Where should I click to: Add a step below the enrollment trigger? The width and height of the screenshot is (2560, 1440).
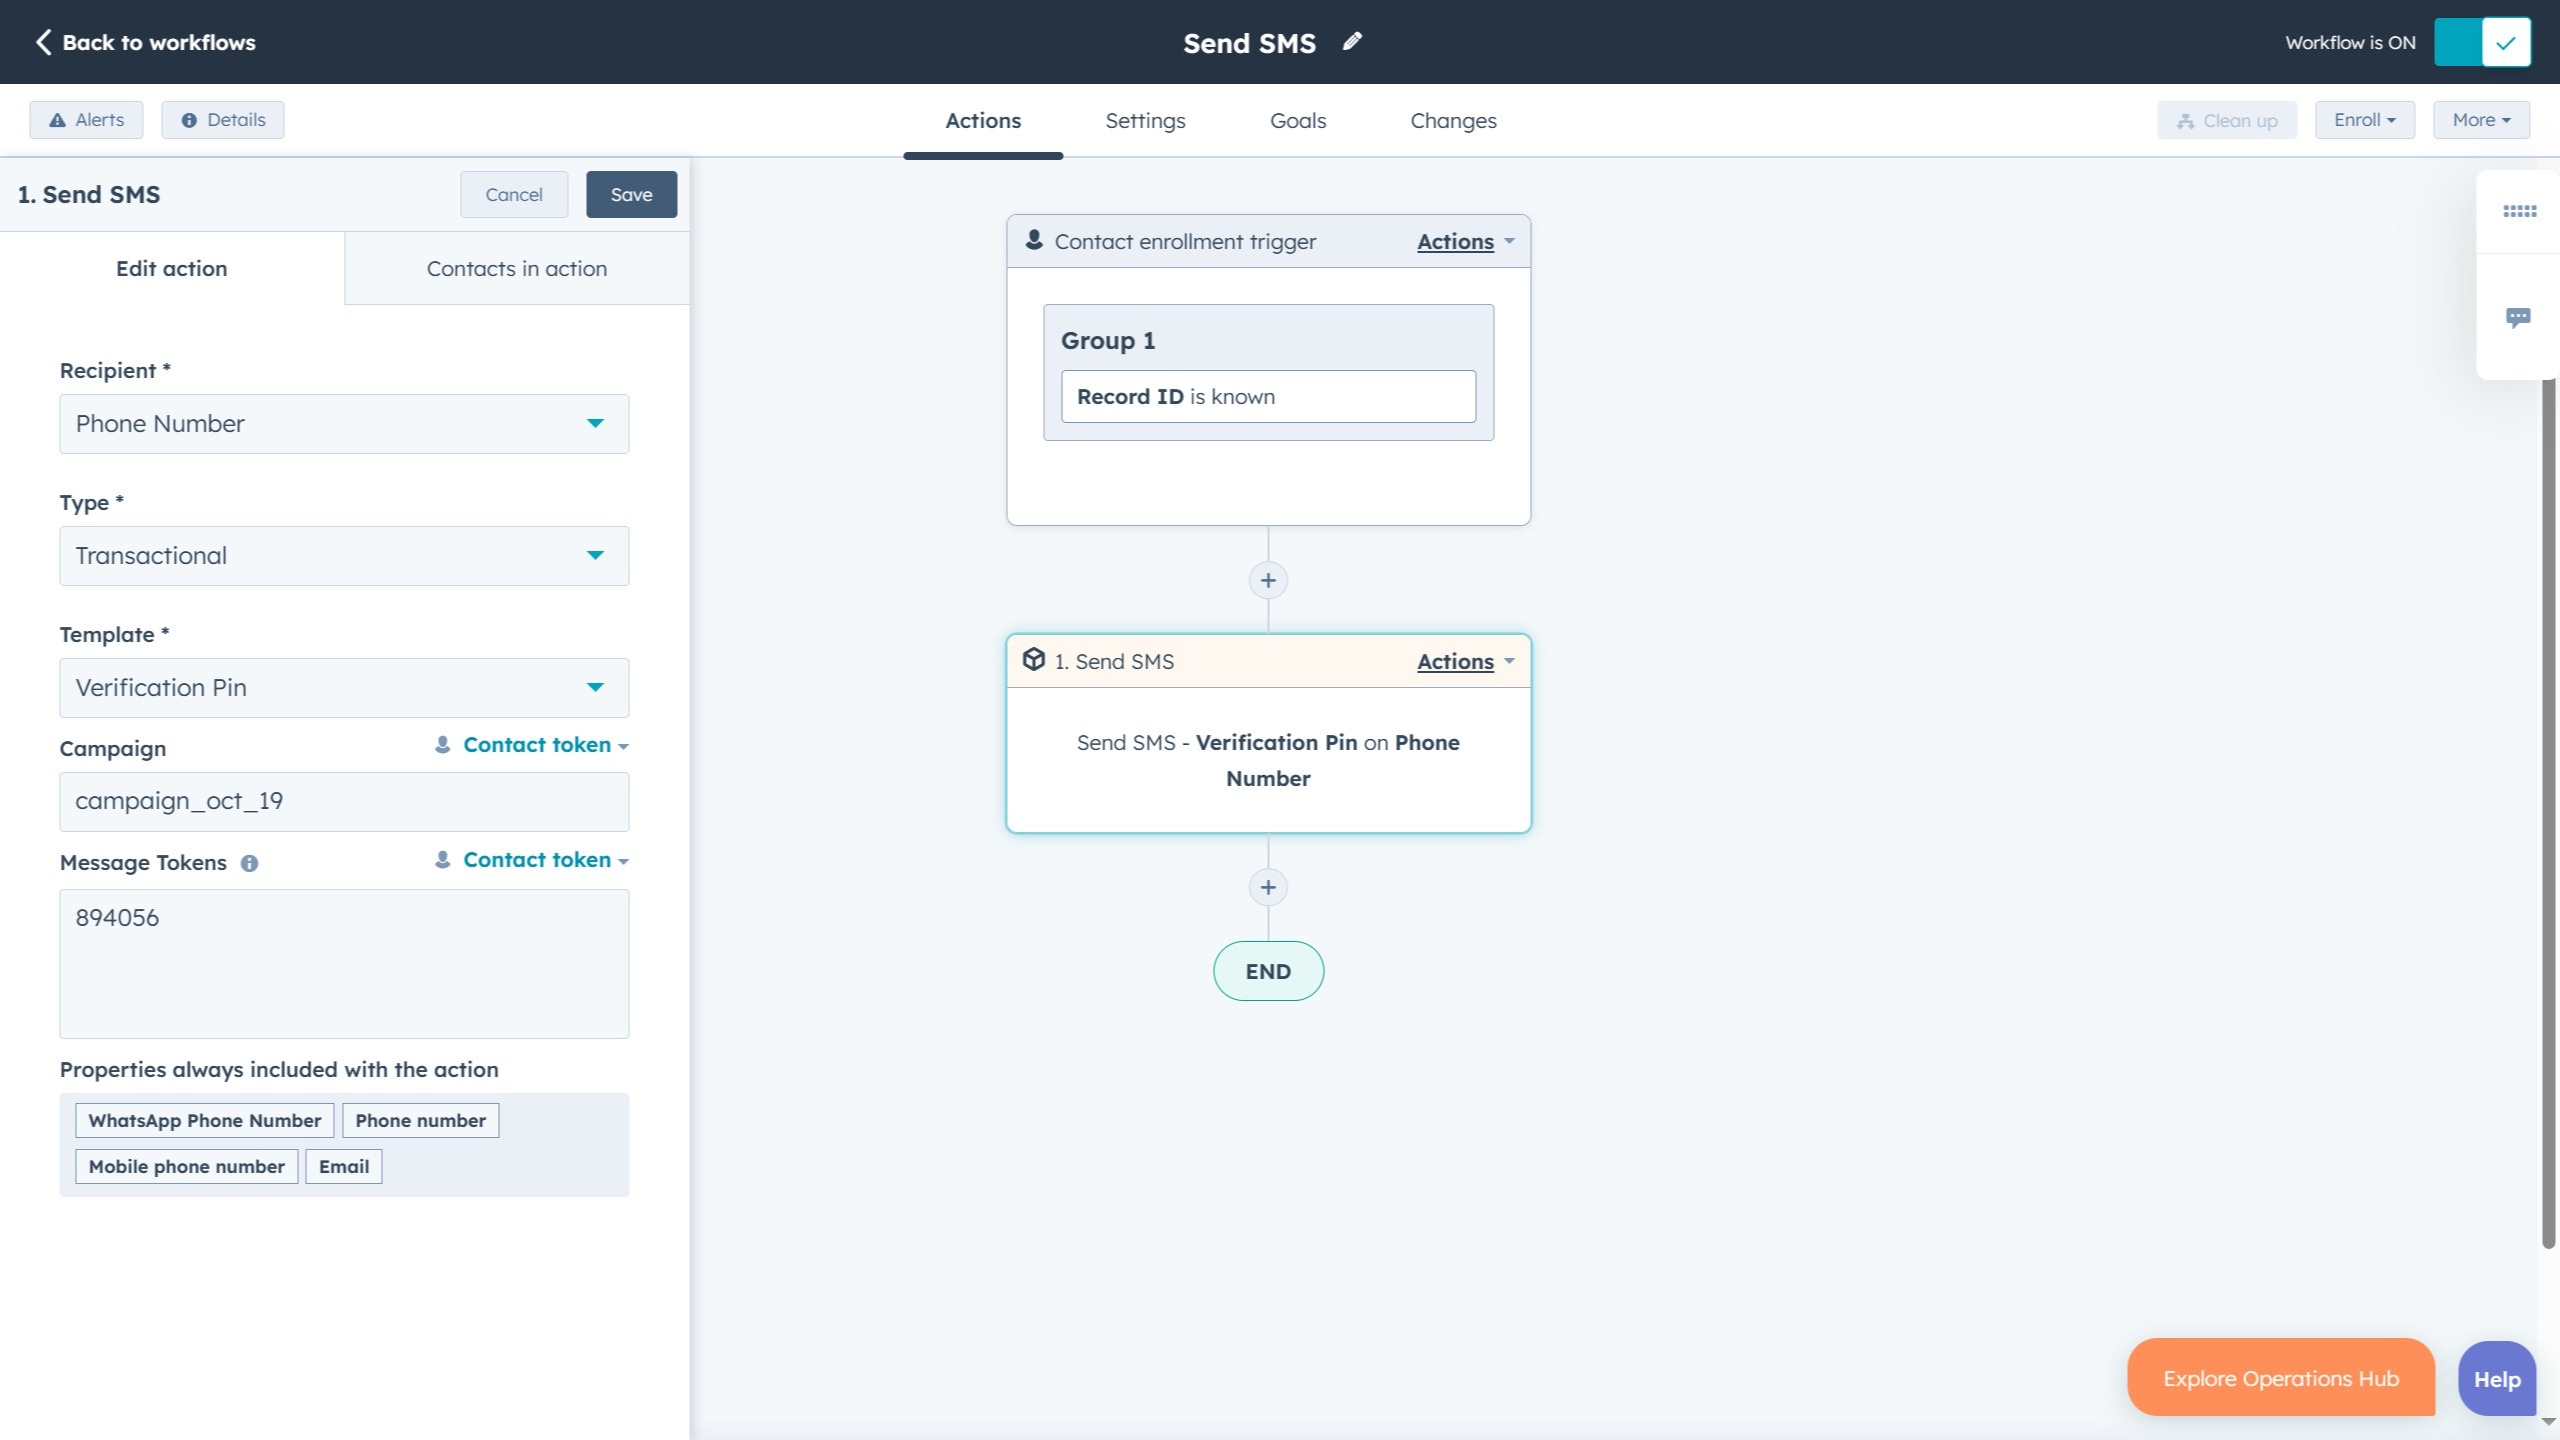click(x=1268, y=580)
